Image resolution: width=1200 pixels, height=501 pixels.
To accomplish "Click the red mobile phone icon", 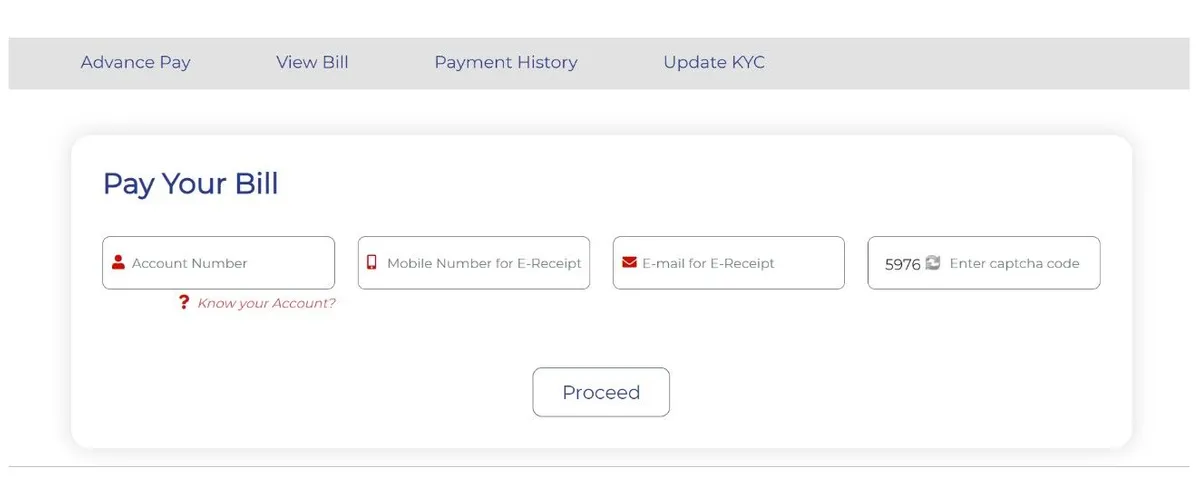I will click(372, 263).
